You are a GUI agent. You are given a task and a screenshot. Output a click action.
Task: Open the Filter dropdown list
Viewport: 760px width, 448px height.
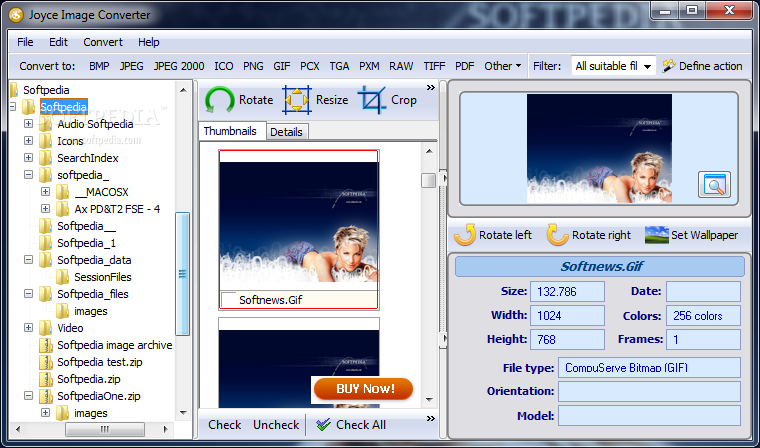(x=647, y=66)
